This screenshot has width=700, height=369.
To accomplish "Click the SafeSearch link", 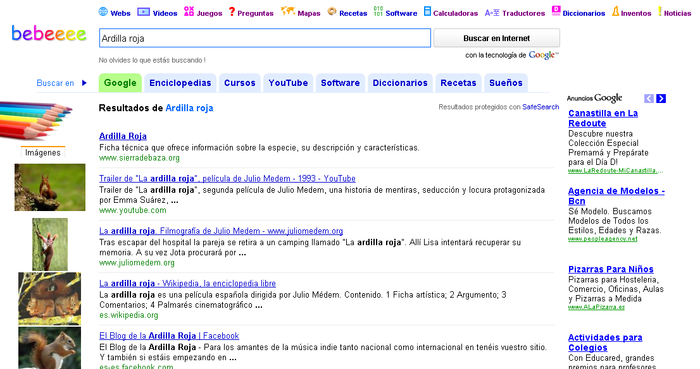I will coord(541,107).
